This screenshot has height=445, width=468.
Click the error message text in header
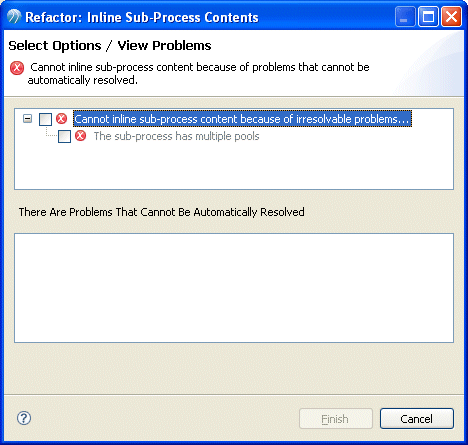tap(199, 74)
